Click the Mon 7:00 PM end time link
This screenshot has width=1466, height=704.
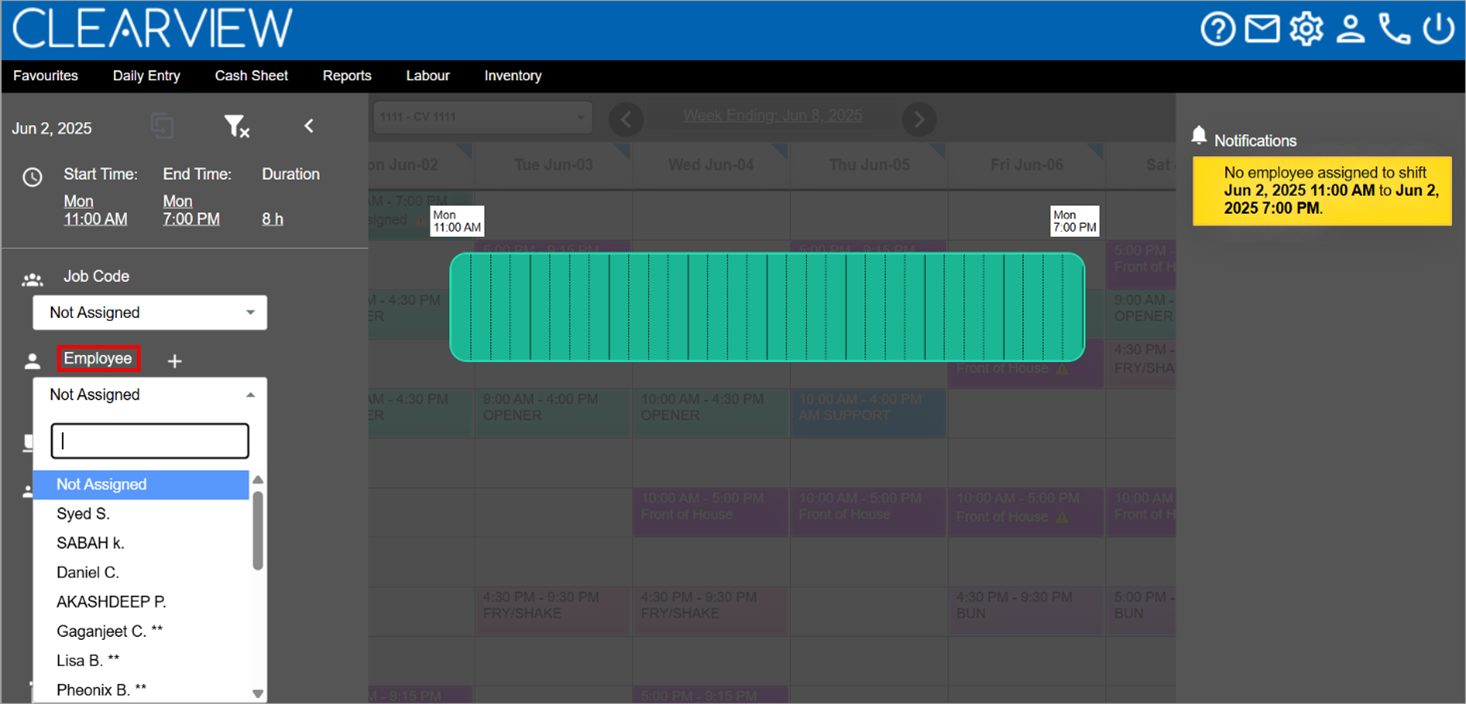191,210
